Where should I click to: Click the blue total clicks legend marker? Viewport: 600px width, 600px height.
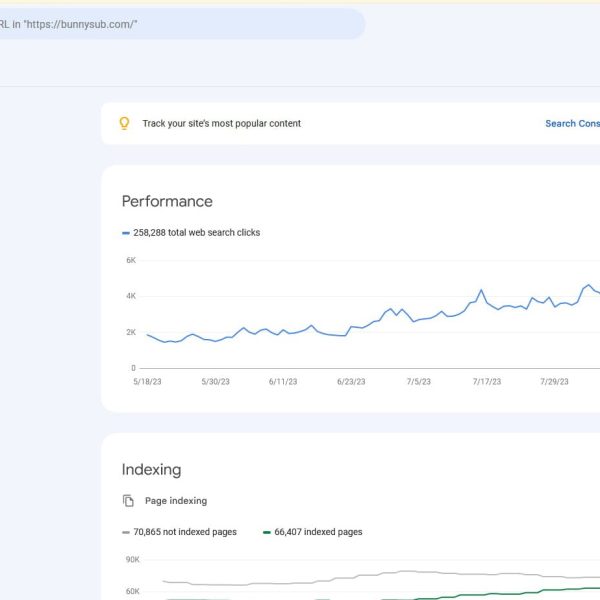coord(126,233)
